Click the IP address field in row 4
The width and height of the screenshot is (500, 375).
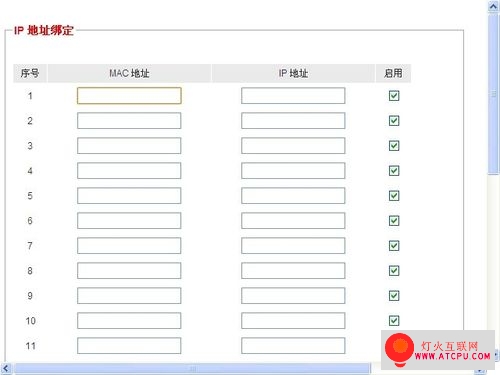pos(293,171)
